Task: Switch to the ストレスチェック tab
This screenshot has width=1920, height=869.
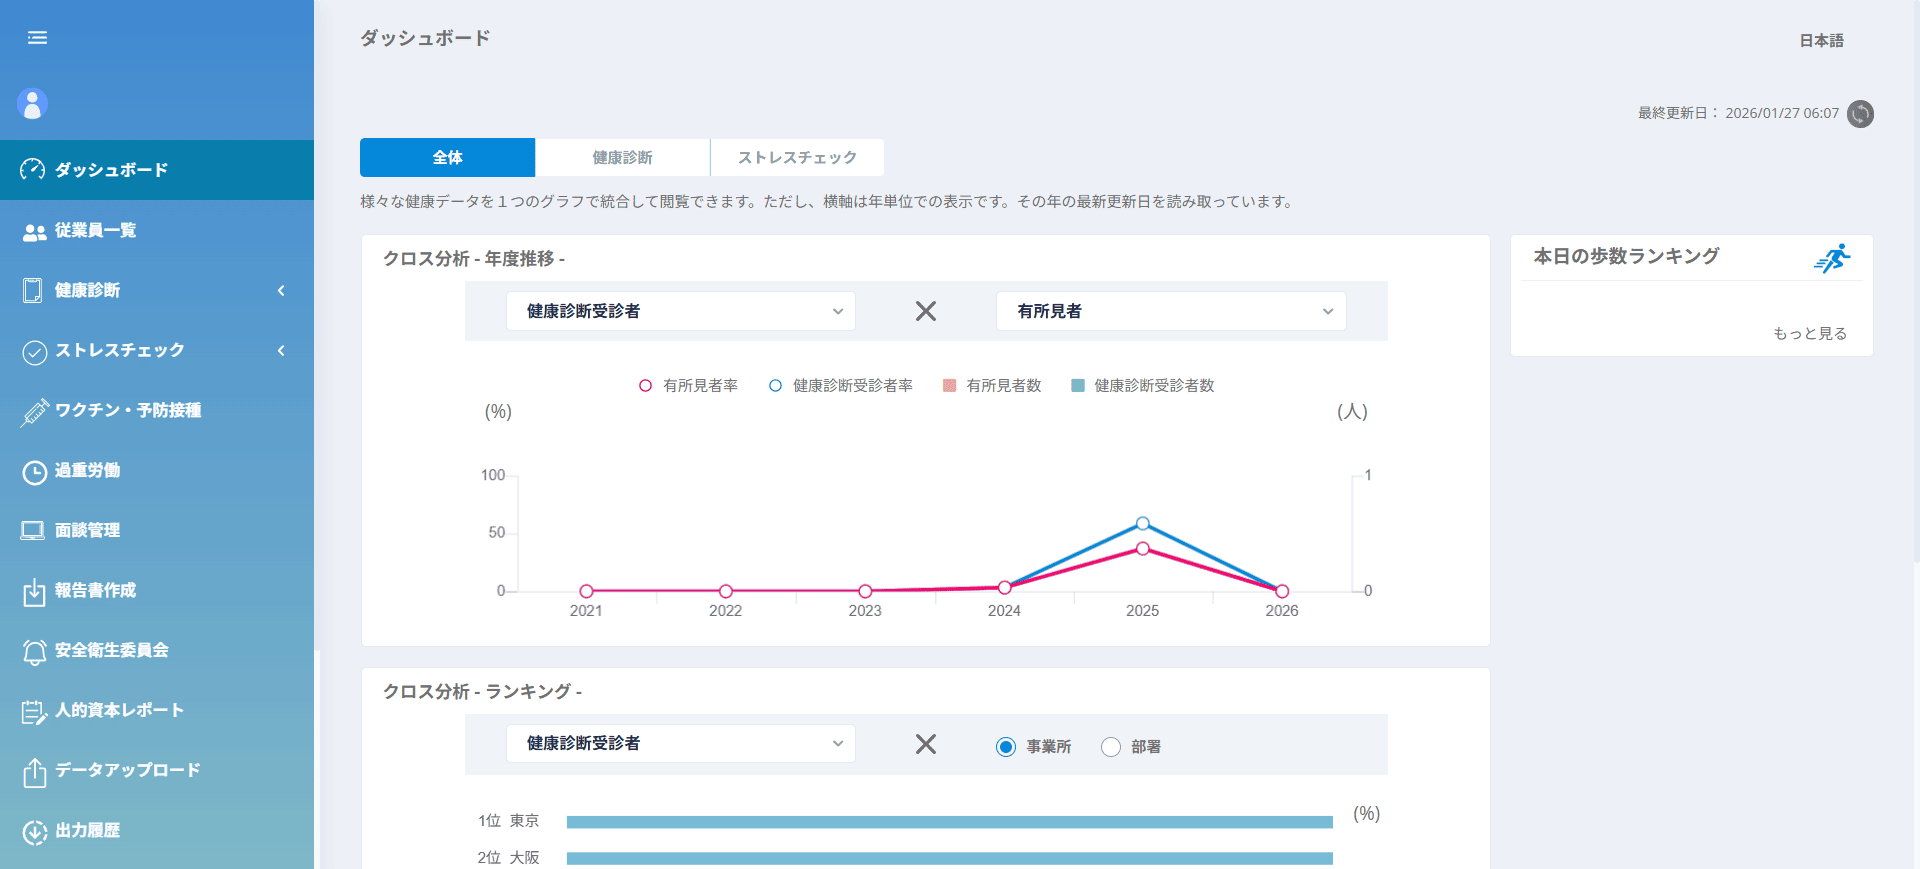Action: 797,158
